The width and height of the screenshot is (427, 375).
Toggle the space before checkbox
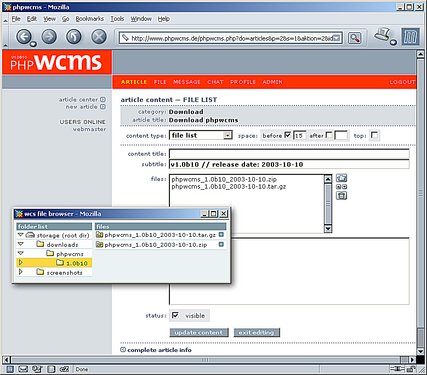(288, 135)
